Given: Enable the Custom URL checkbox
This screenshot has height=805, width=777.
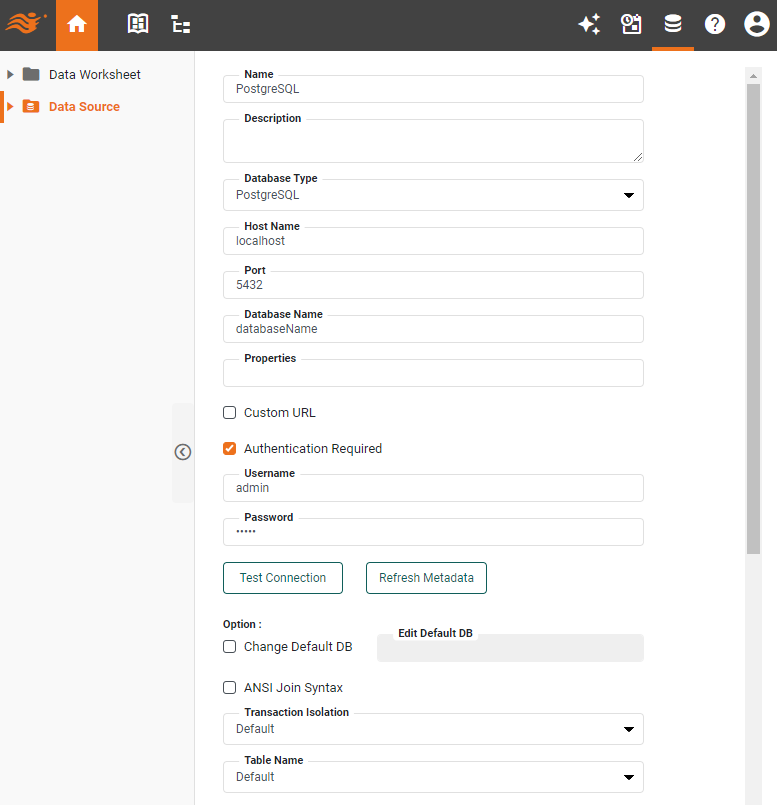Looking at the screenshot, I should click(x=229, y=412).
